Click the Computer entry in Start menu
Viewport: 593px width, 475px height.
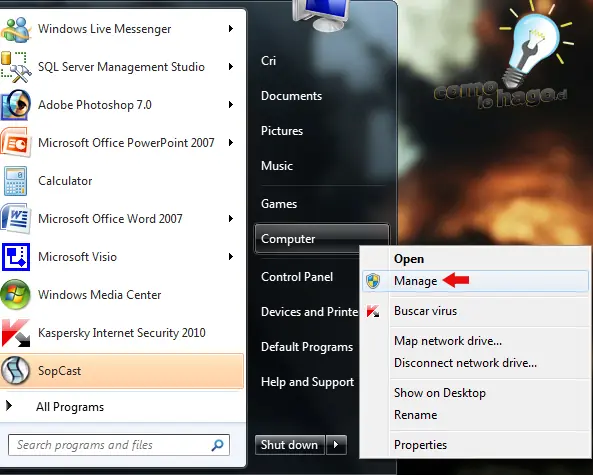pos(321,239)
